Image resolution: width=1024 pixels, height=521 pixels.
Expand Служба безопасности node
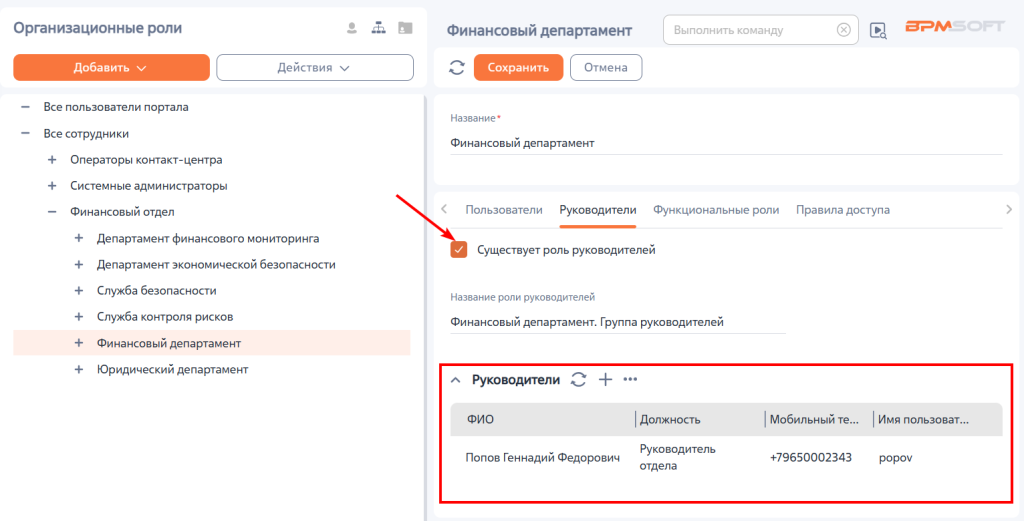[x=79, y=291]
